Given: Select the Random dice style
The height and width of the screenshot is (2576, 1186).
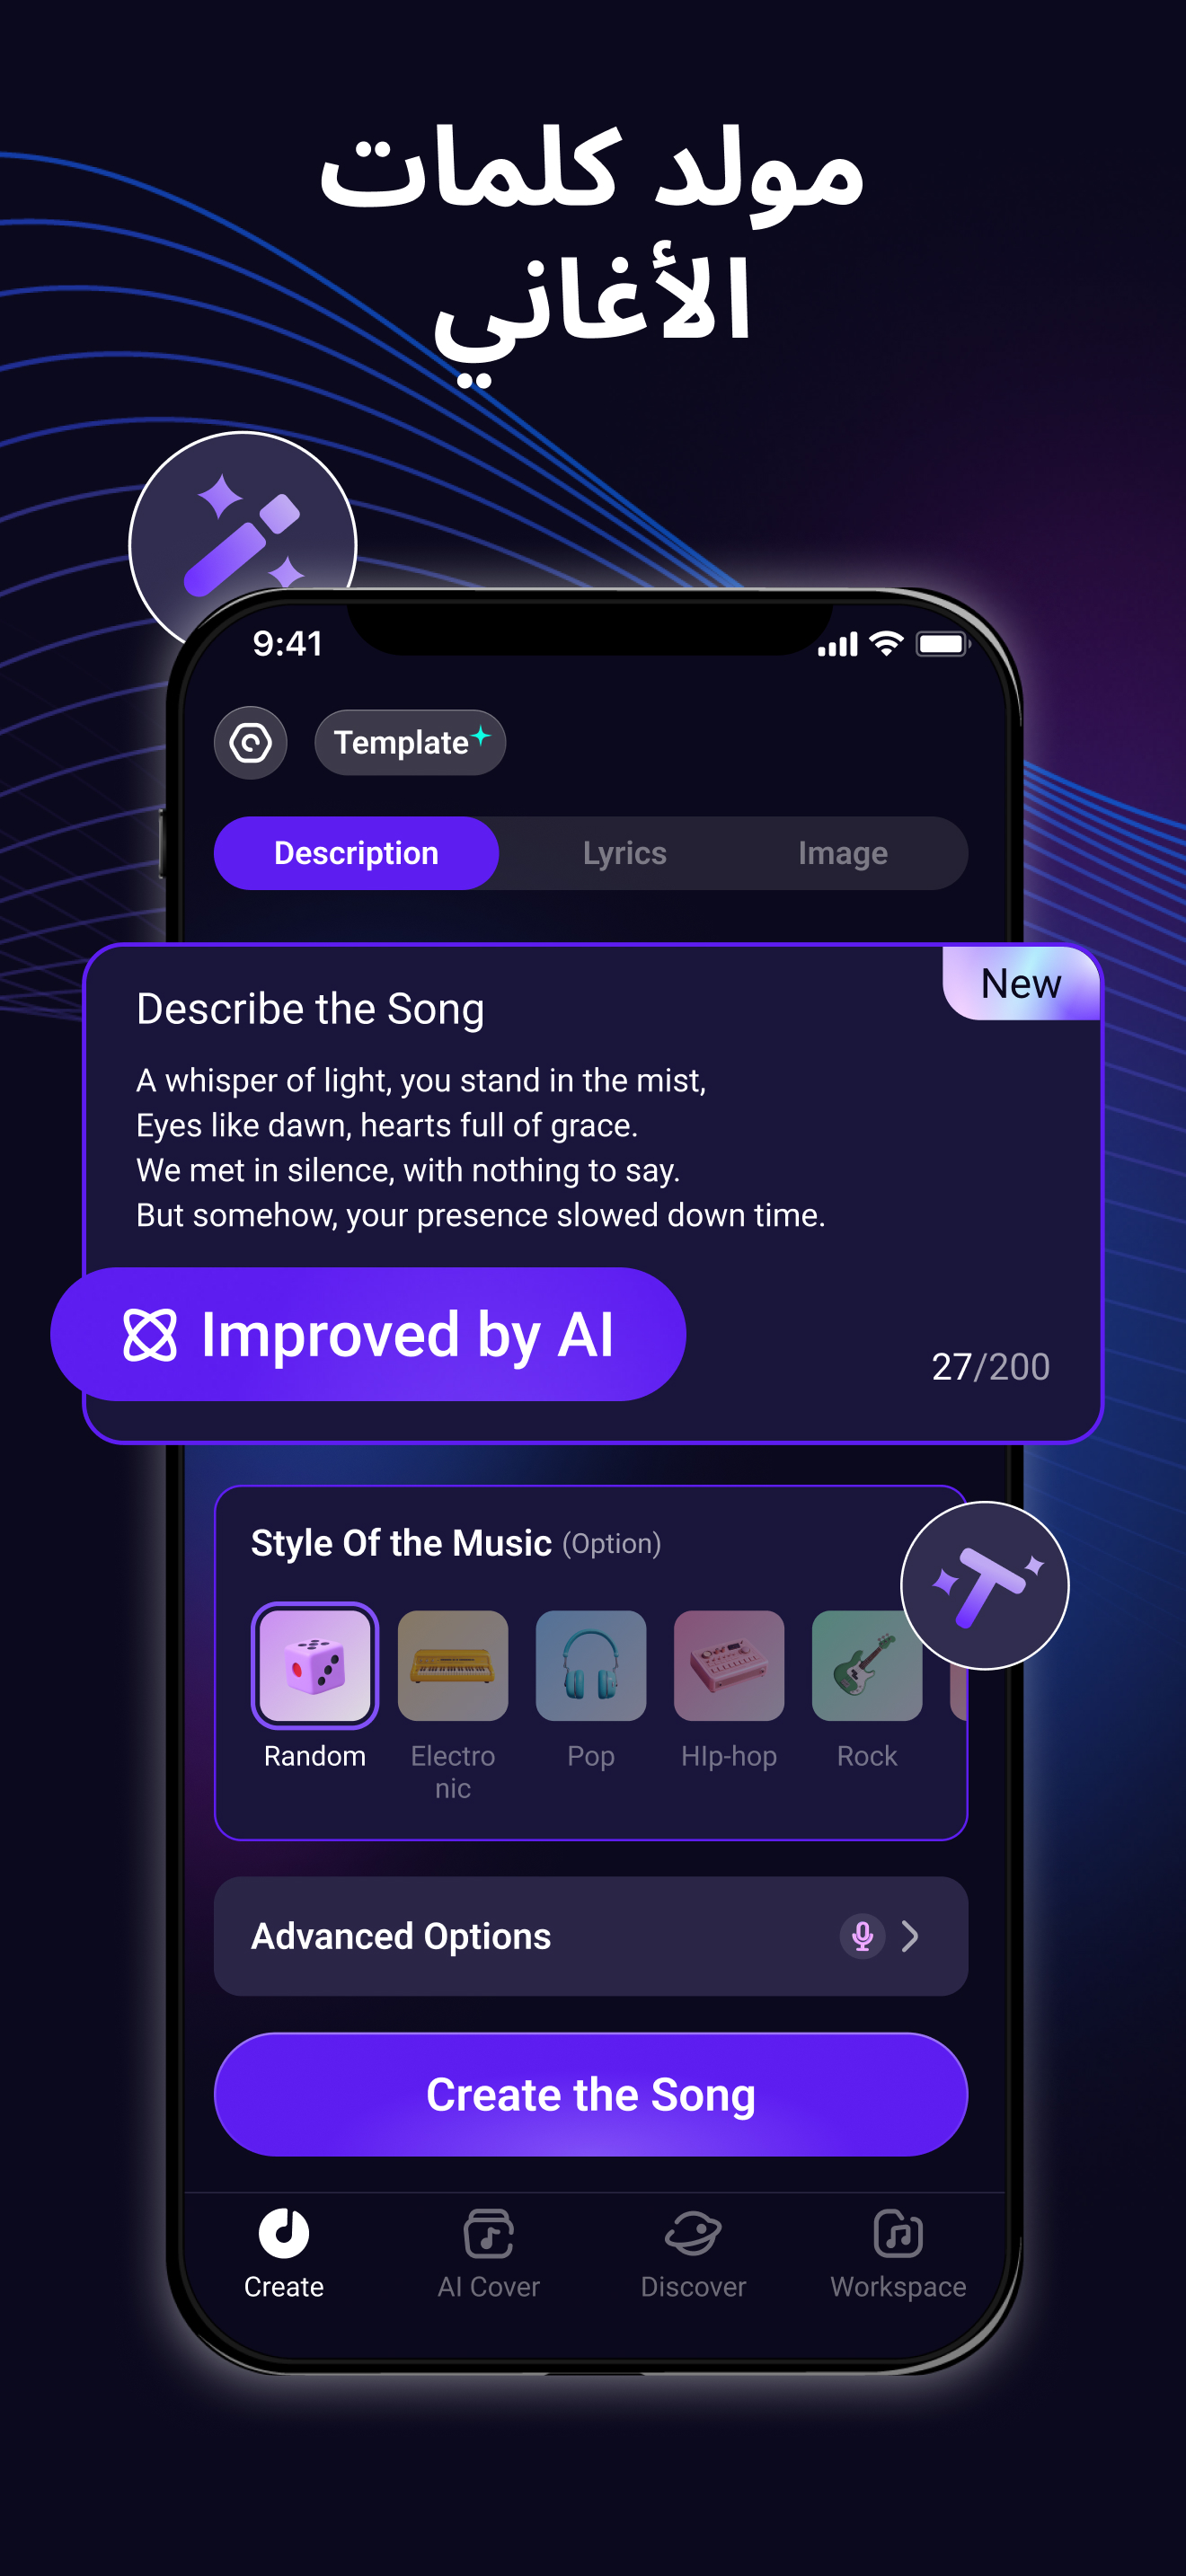Looking at the screenshot, I should 315,1666.
